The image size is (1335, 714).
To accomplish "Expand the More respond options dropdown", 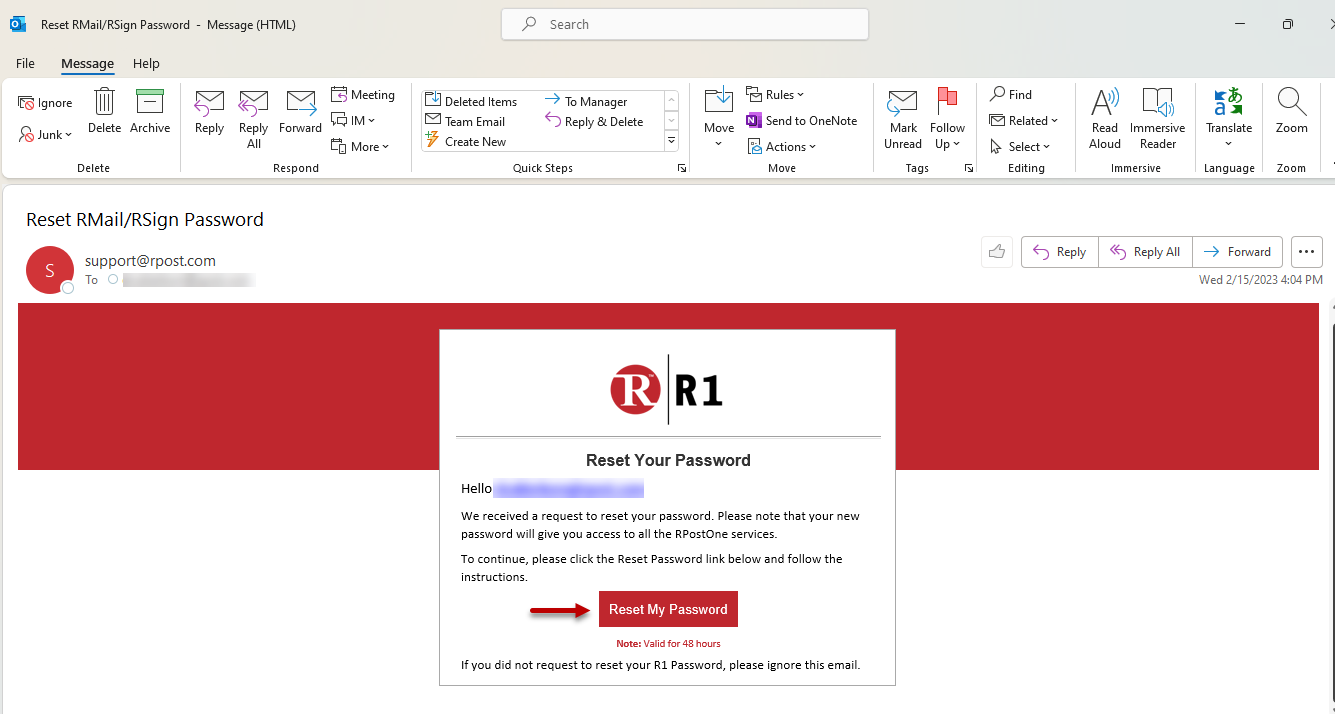I will coord(360,147).
